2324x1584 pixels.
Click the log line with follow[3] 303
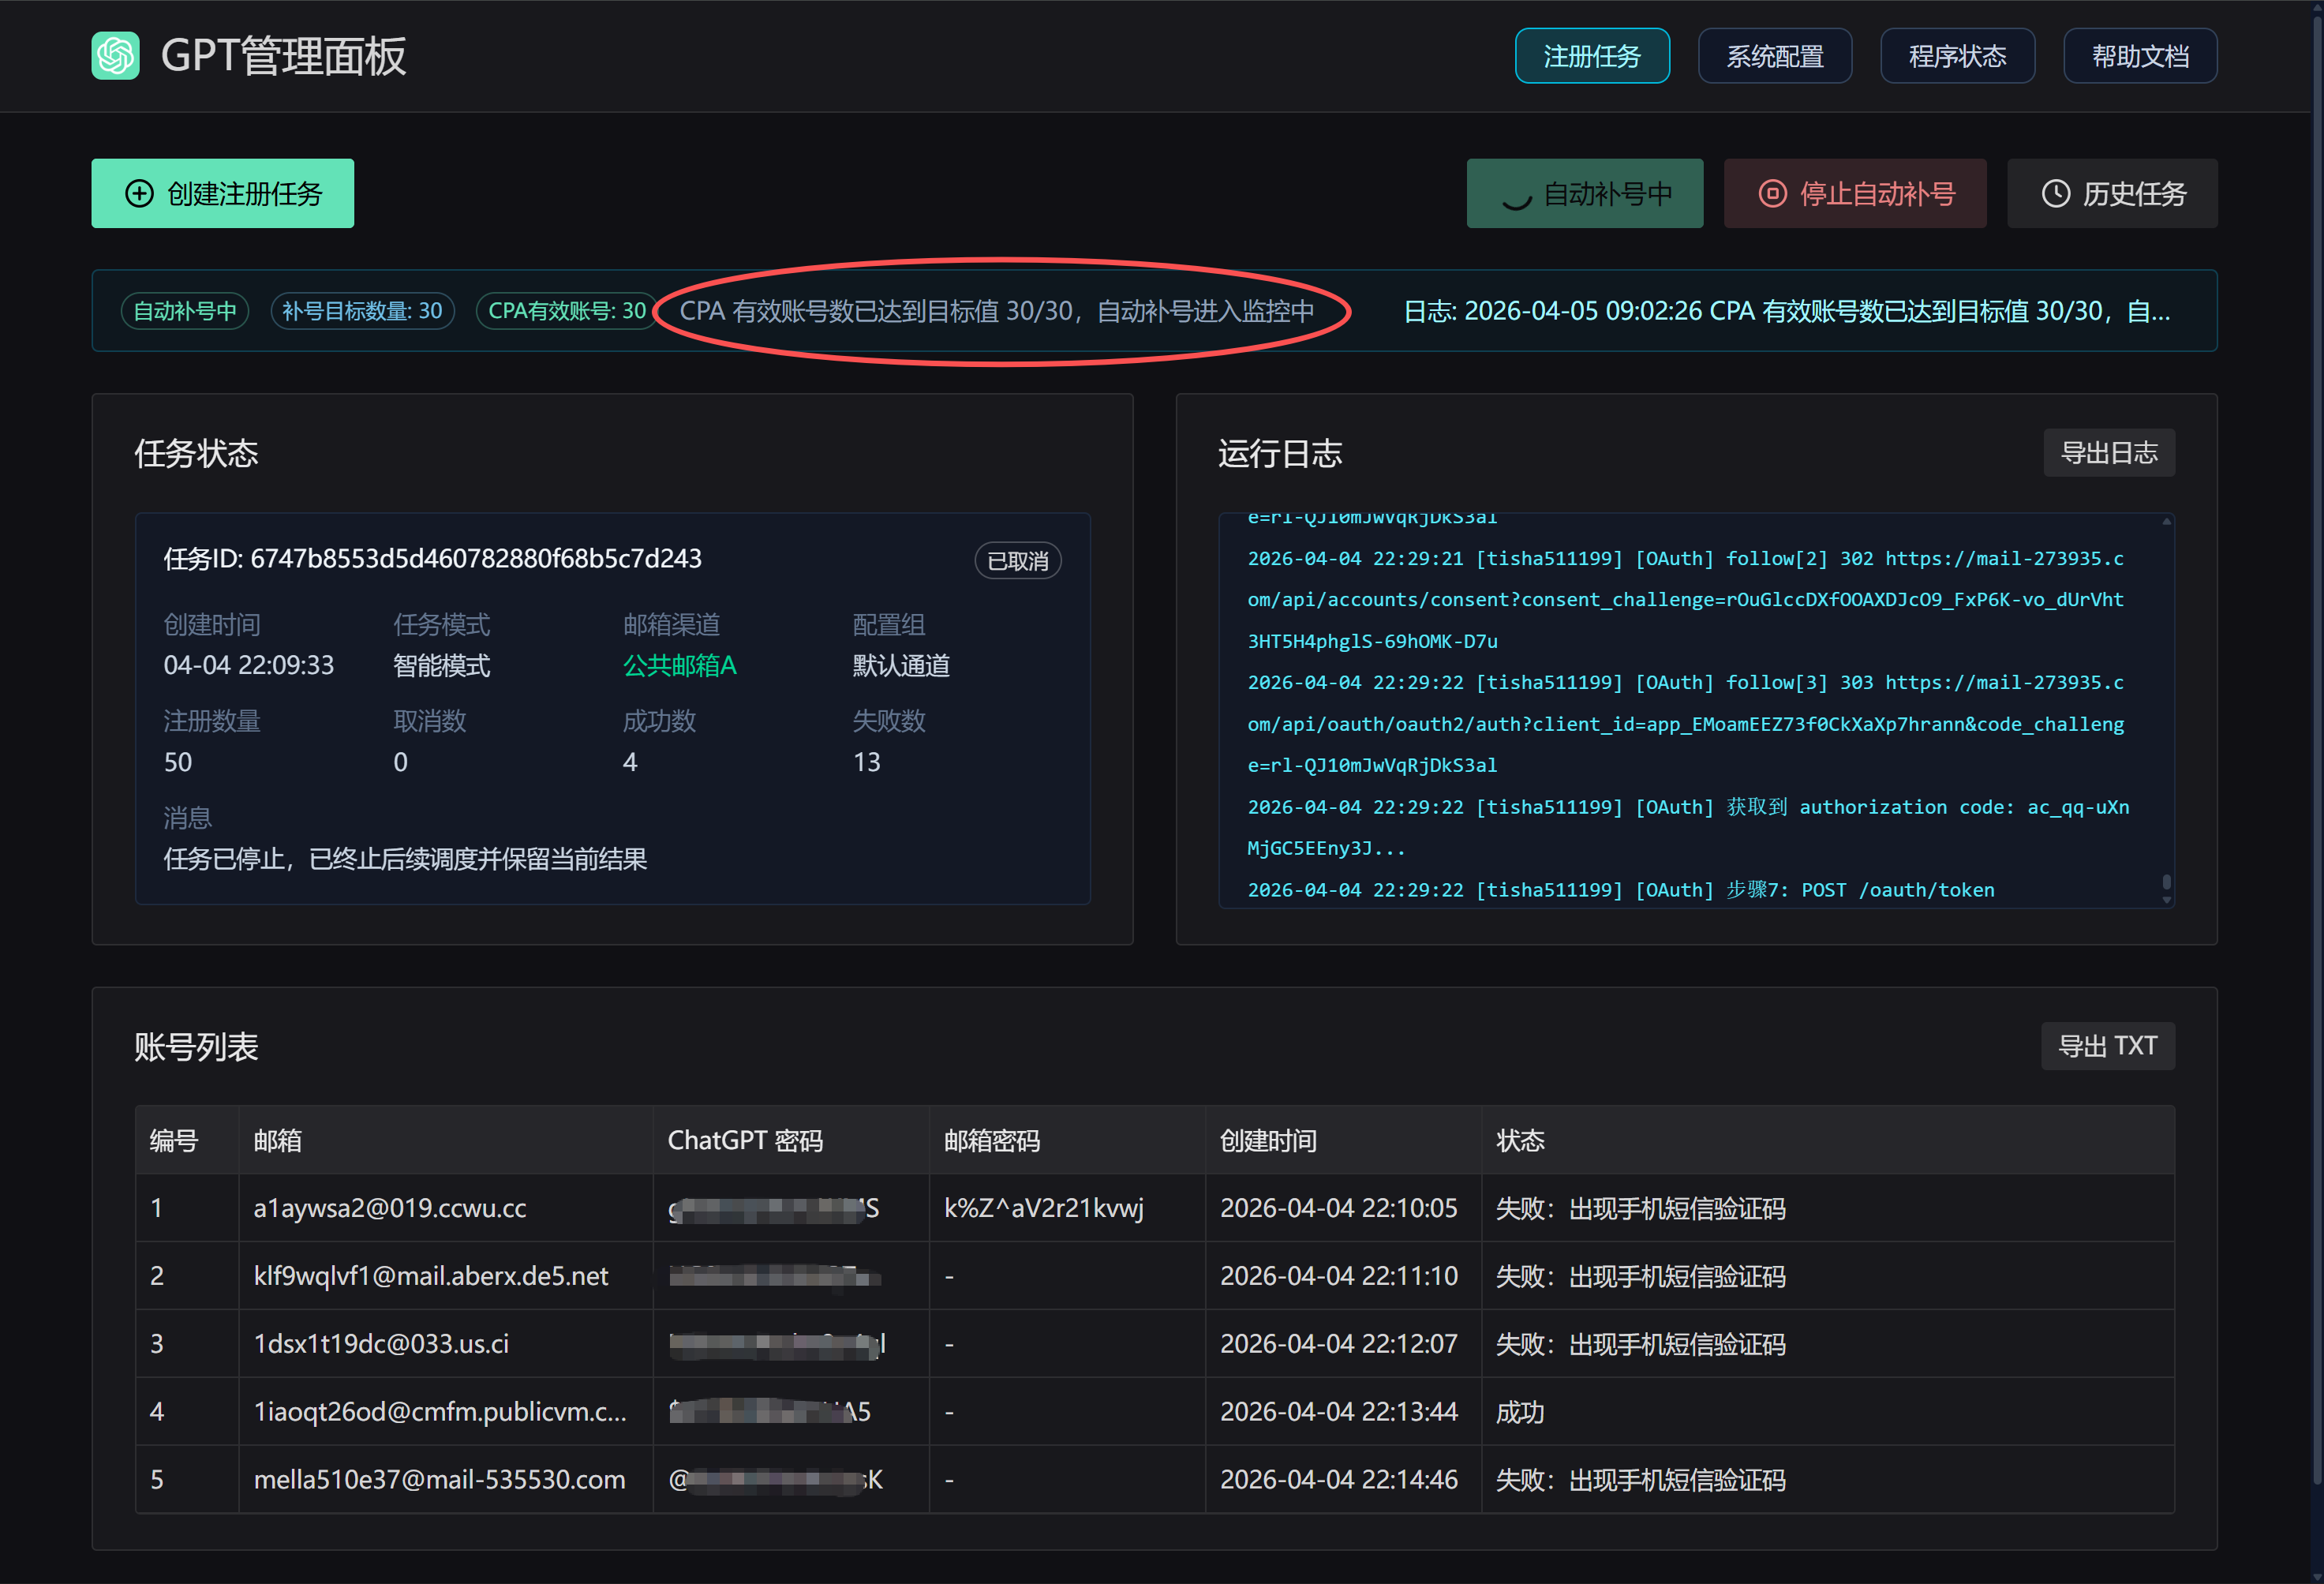[x=1686, y=724]
